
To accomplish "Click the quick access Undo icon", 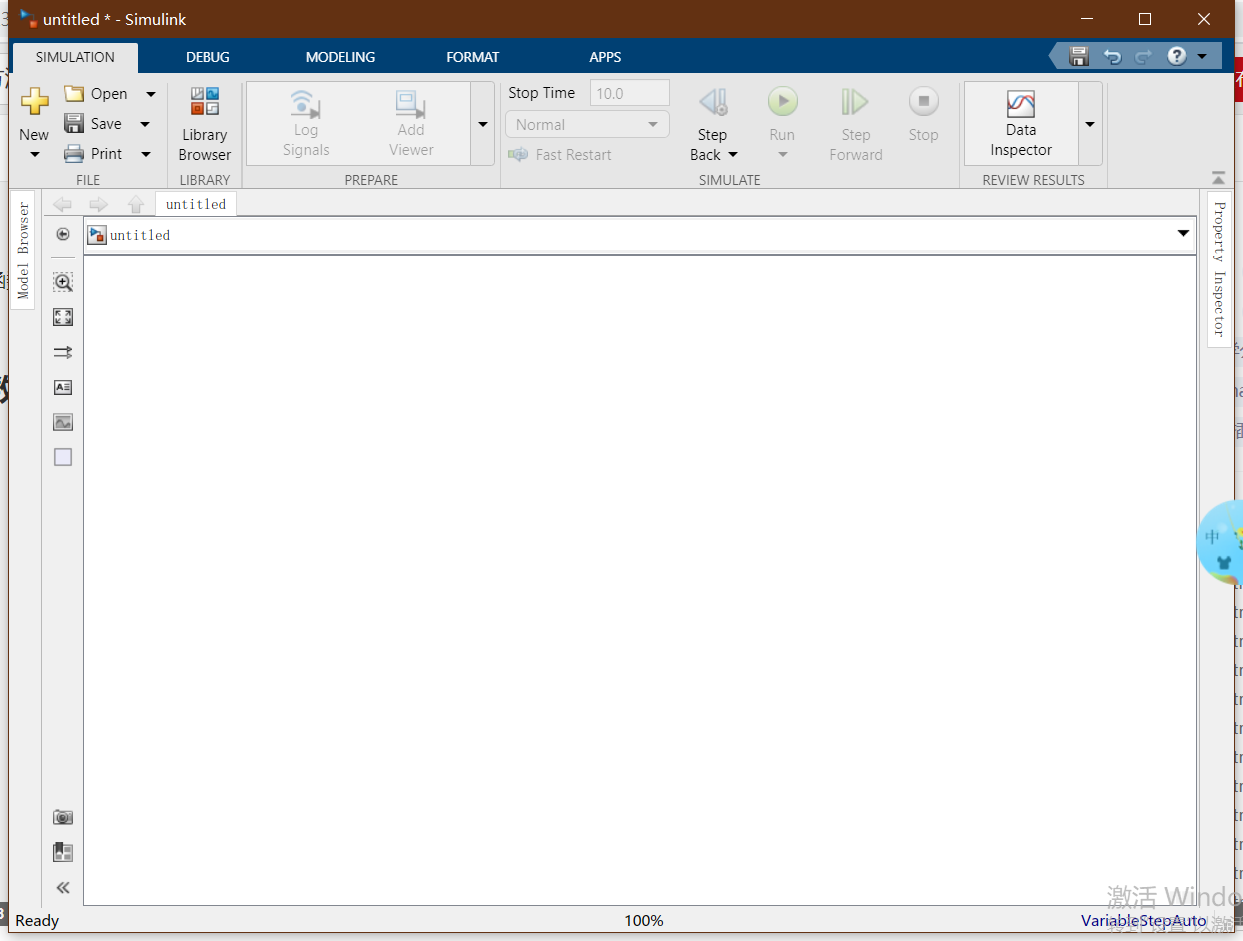I will tap(1112, 56).
